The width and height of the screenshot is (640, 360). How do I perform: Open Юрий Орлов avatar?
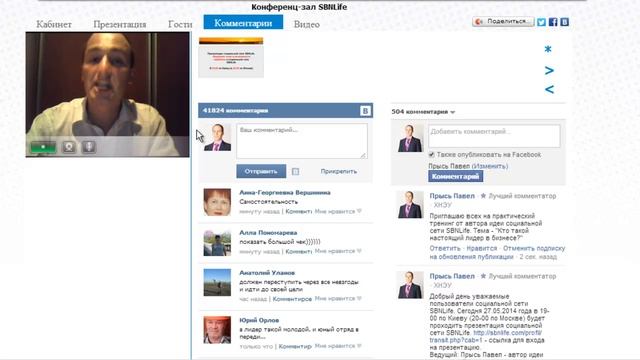(217, 330)
